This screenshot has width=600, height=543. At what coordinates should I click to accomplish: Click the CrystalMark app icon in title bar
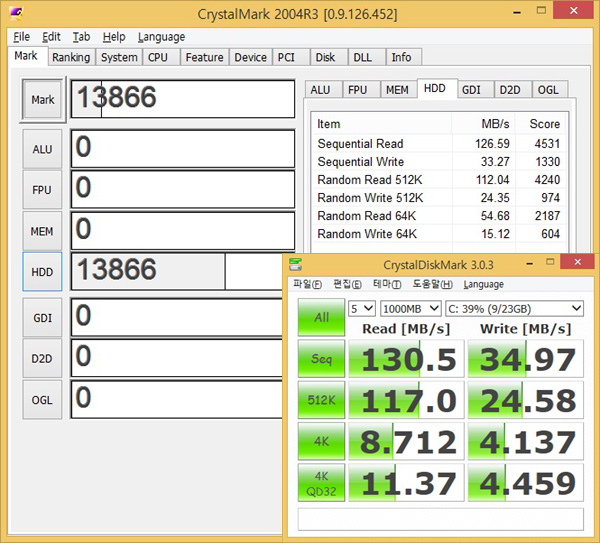(x=16, y=14)
